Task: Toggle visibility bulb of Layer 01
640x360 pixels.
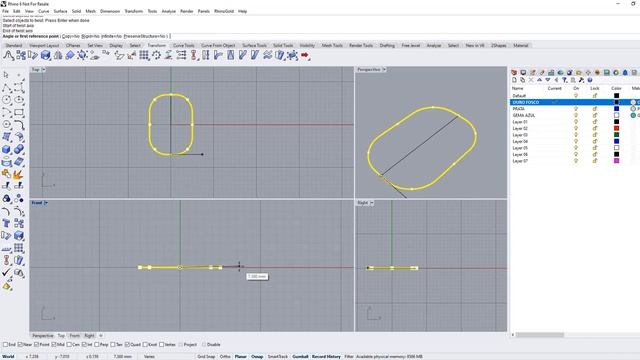Action: coord(576,122)
